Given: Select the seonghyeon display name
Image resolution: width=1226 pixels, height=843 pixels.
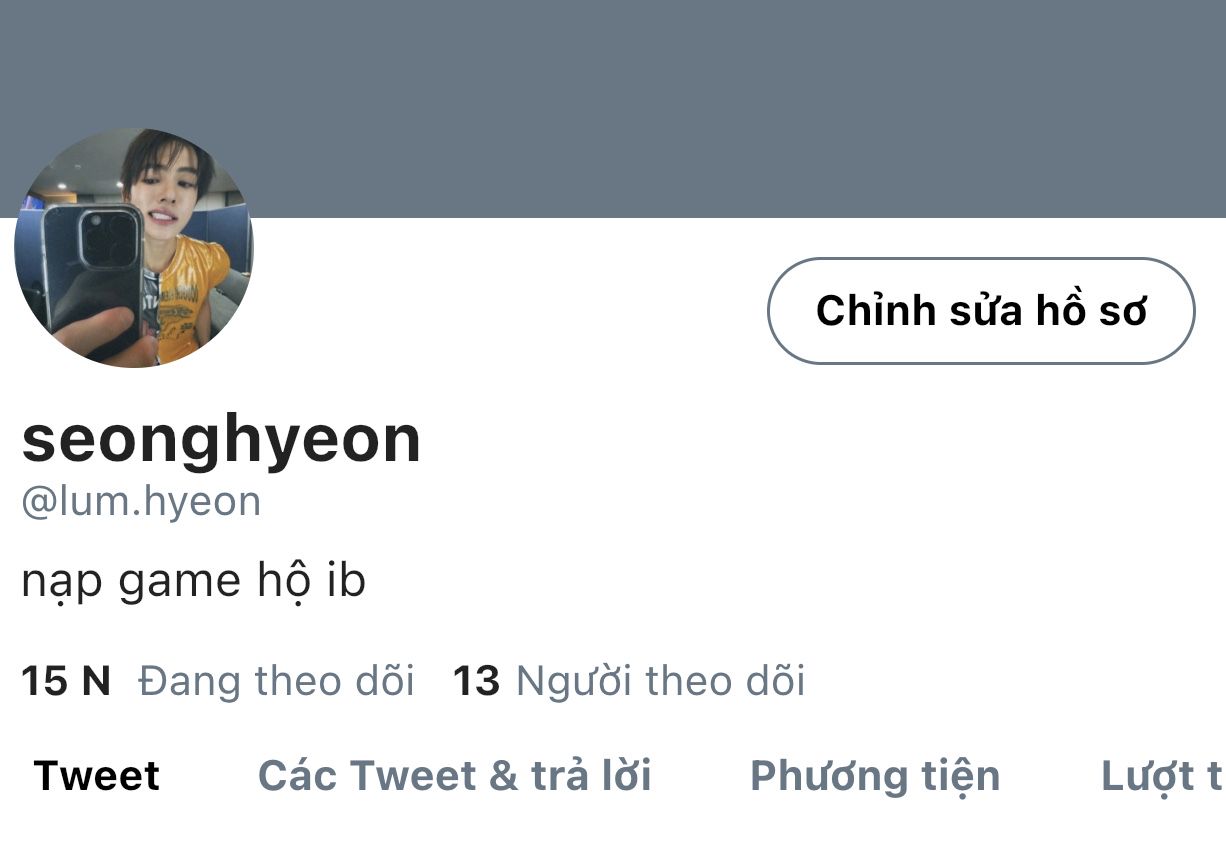Looking at the screenshot, I should pyautogui.click(x=221, y=439).
